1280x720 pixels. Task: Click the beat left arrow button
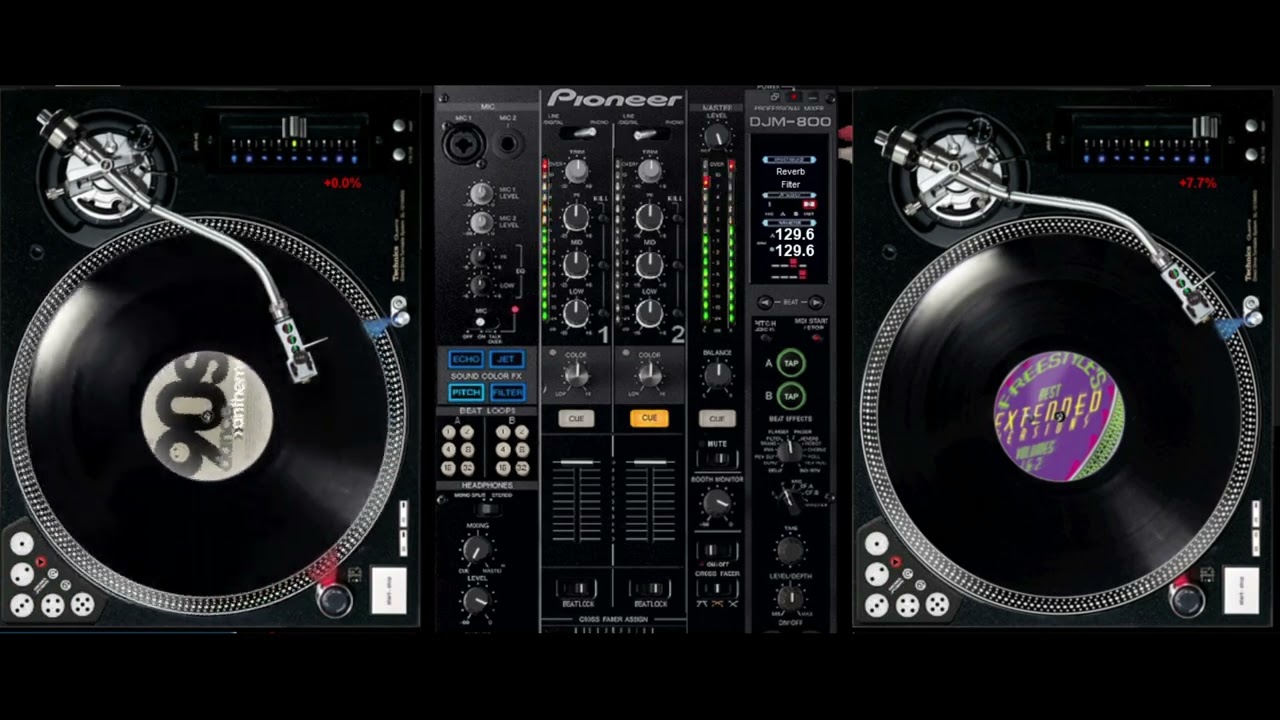click(766, 302)
